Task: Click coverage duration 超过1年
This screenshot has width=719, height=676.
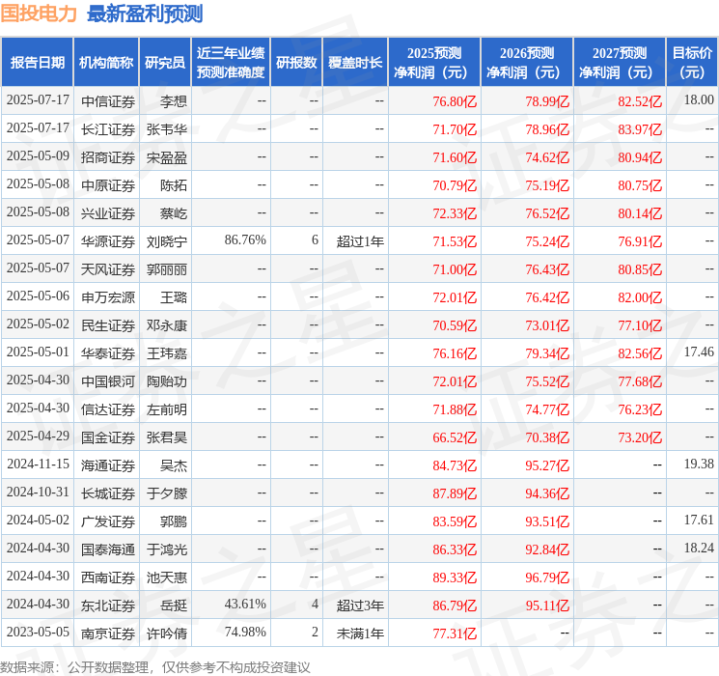Action: tap(360, 241)
